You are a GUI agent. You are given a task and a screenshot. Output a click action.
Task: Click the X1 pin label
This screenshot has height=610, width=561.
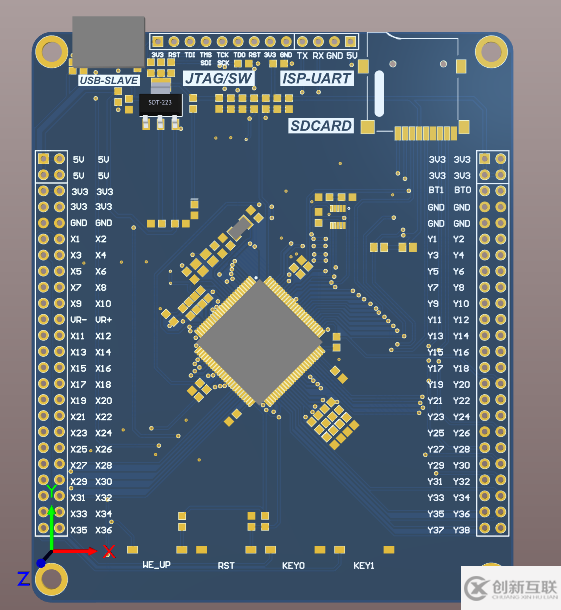pyautogui.click(x=75, y=239)
